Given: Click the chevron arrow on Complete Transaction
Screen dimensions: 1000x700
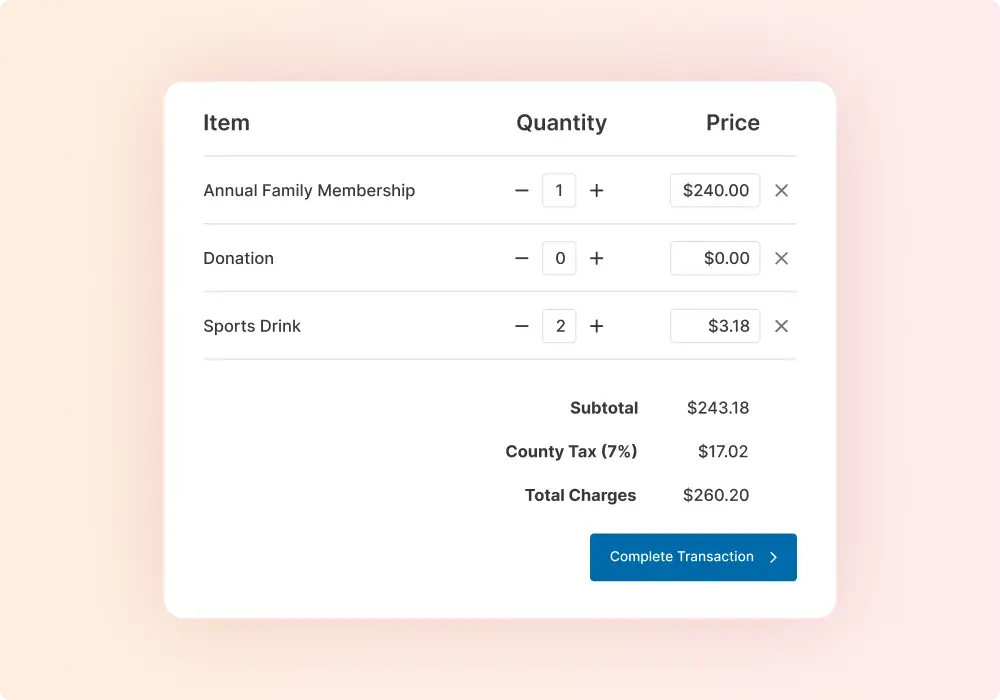Looking at the screenshot, I should pos(773,557).
